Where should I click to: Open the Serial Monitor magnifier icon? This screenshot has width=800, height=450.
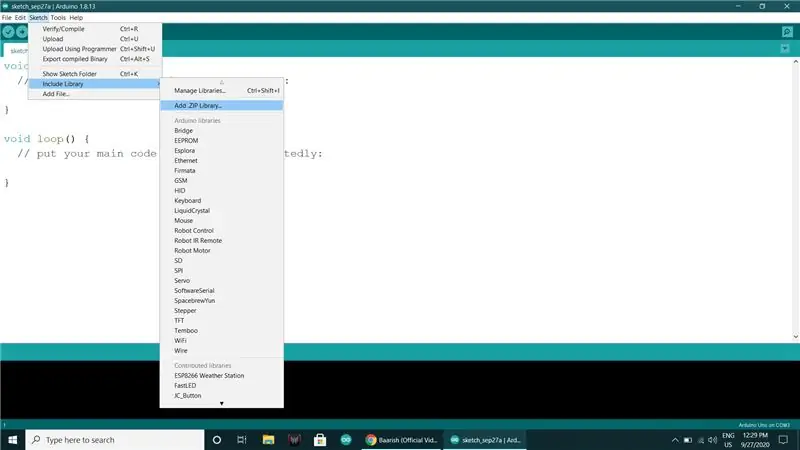coord(787,32)
